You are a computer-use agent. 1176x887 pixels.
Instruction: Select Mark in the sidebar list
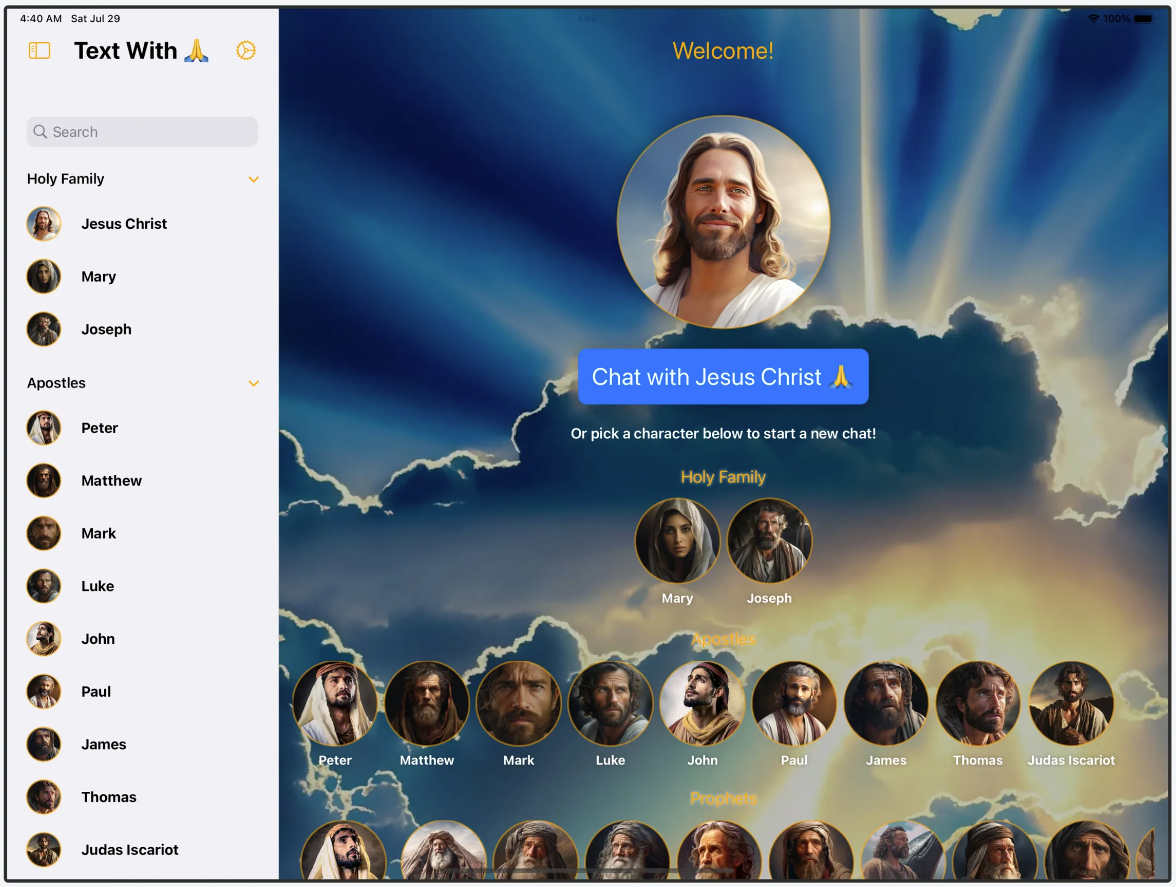pyautogui.click(x=142, y=533)
